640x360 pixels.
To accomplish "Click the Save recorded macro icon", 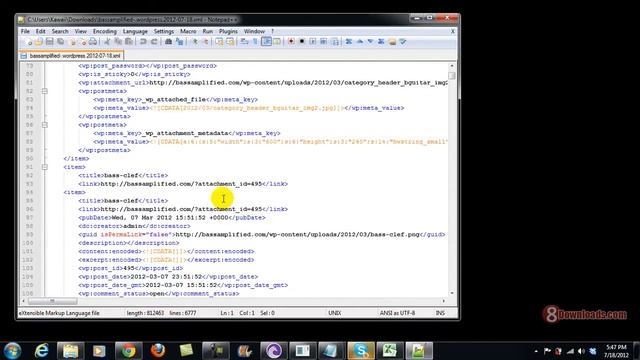I will [x=335, y=42].
